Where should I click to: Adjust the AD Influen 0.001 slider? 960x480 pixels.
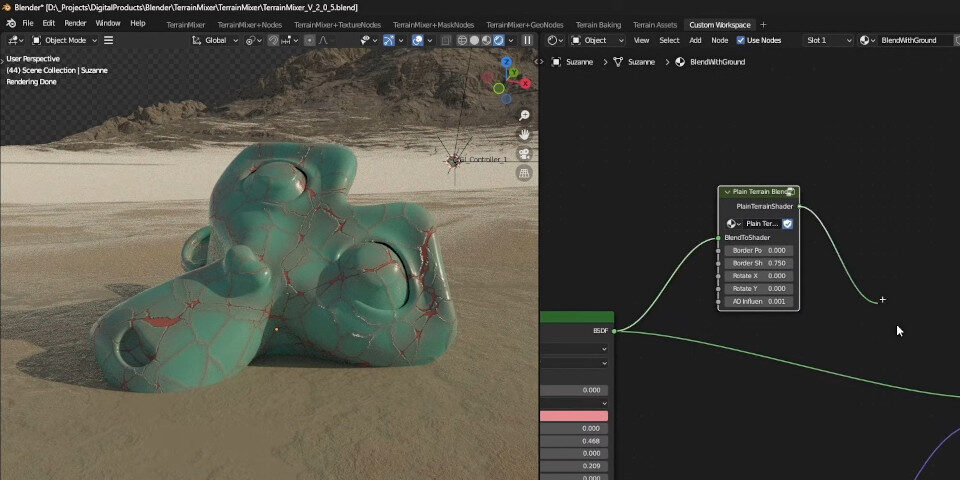click(x=759, y=302)
